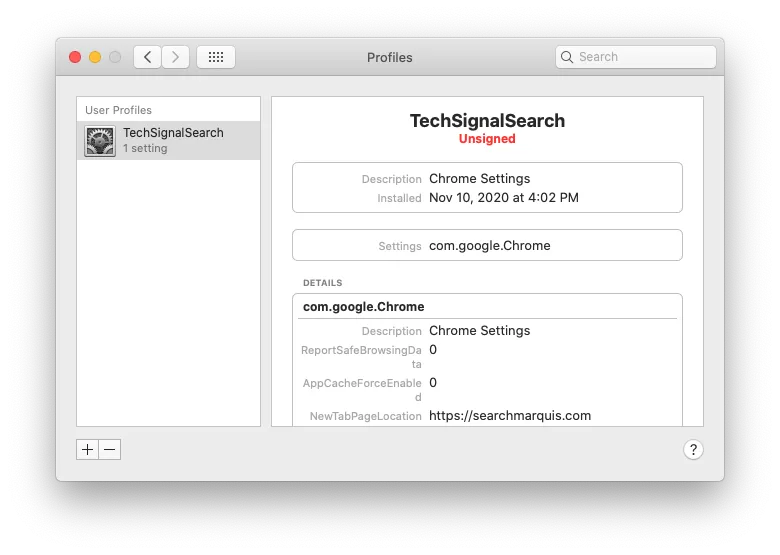Click the Installed date Nov 10, 2020
Image resolution: width=780 pixels, height=555 pixels.
tap(503, 198)
